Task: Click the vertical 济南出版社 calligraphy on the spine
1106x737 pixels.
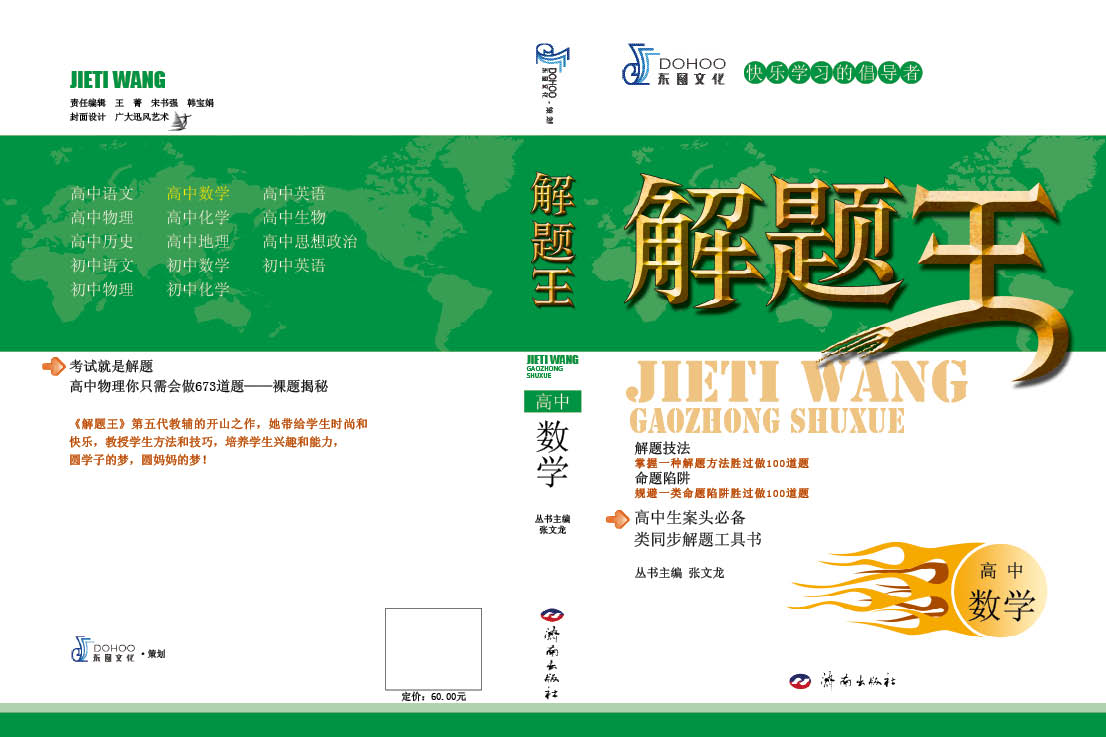Action: (x=552, y=662)
